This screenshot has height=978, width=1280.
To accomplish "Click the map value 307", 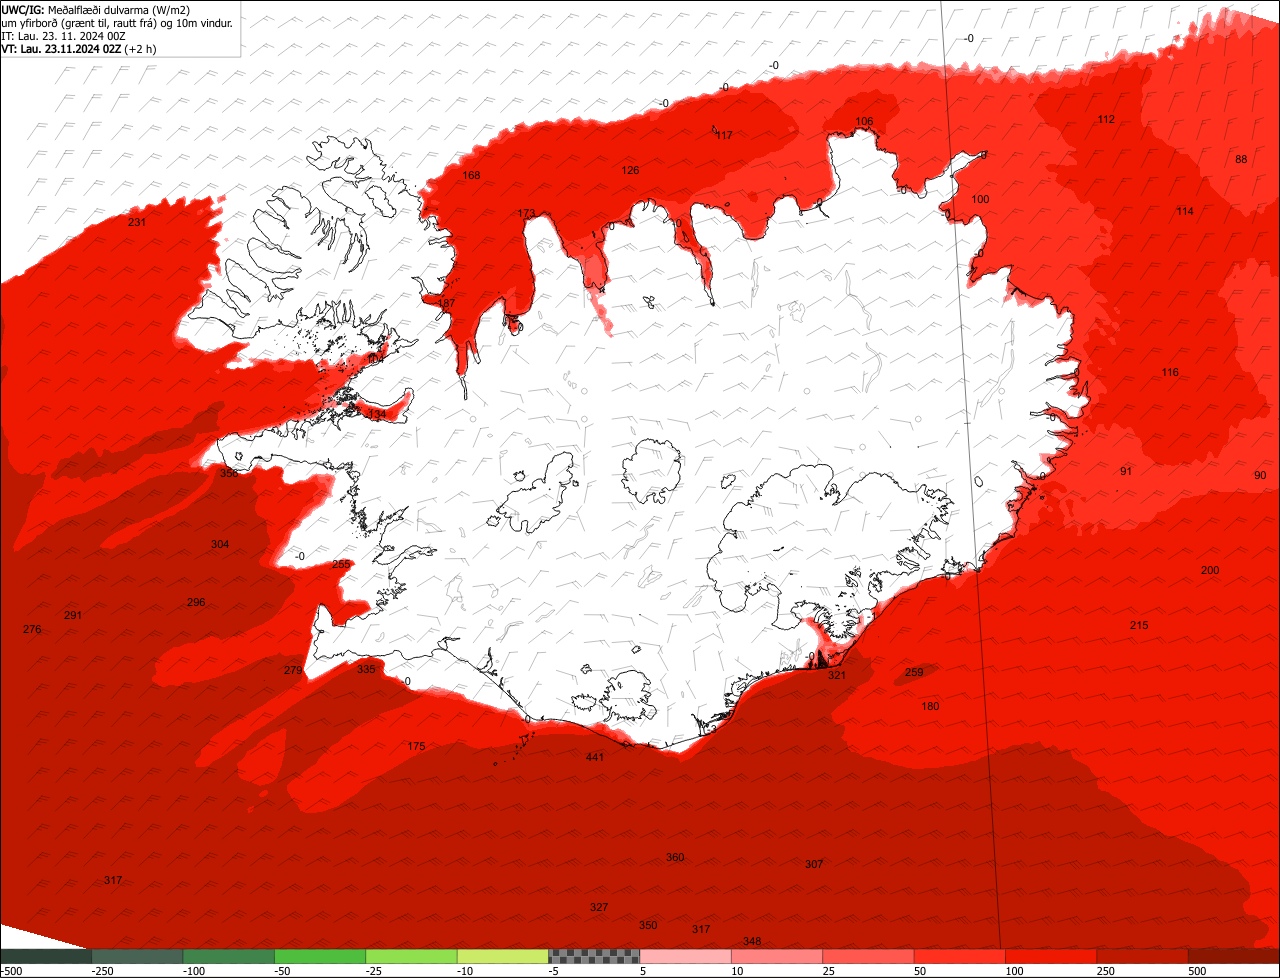I will point(814,865).
